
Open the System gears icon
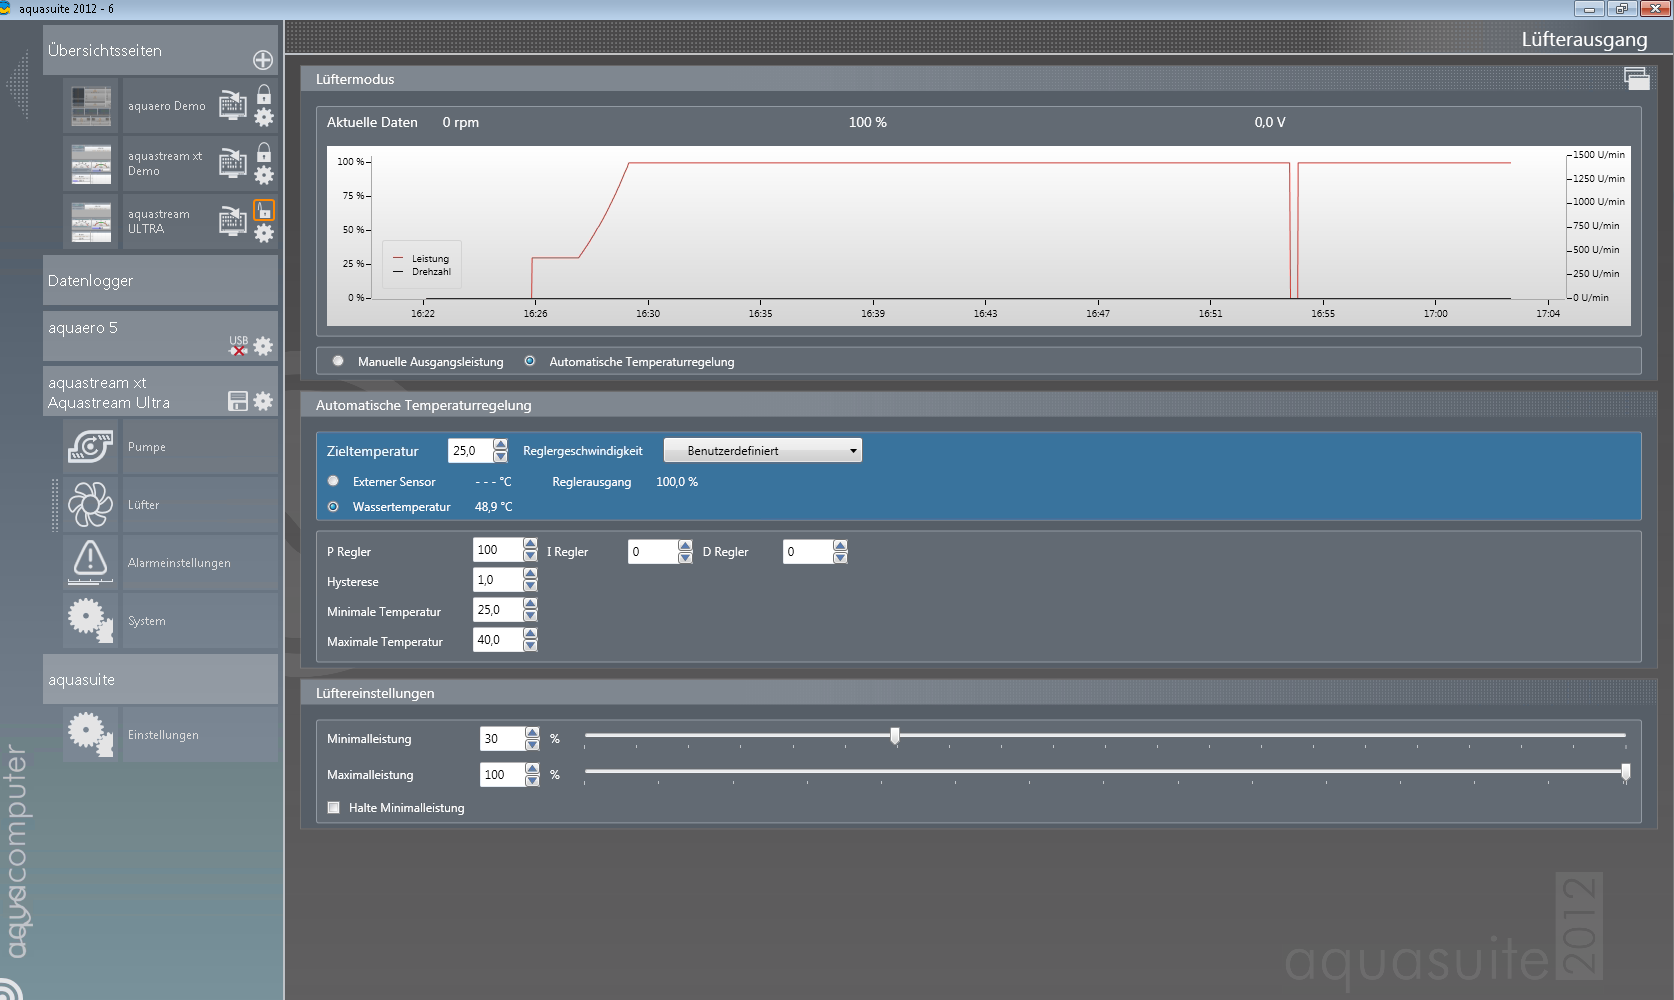tap(91, 620)
